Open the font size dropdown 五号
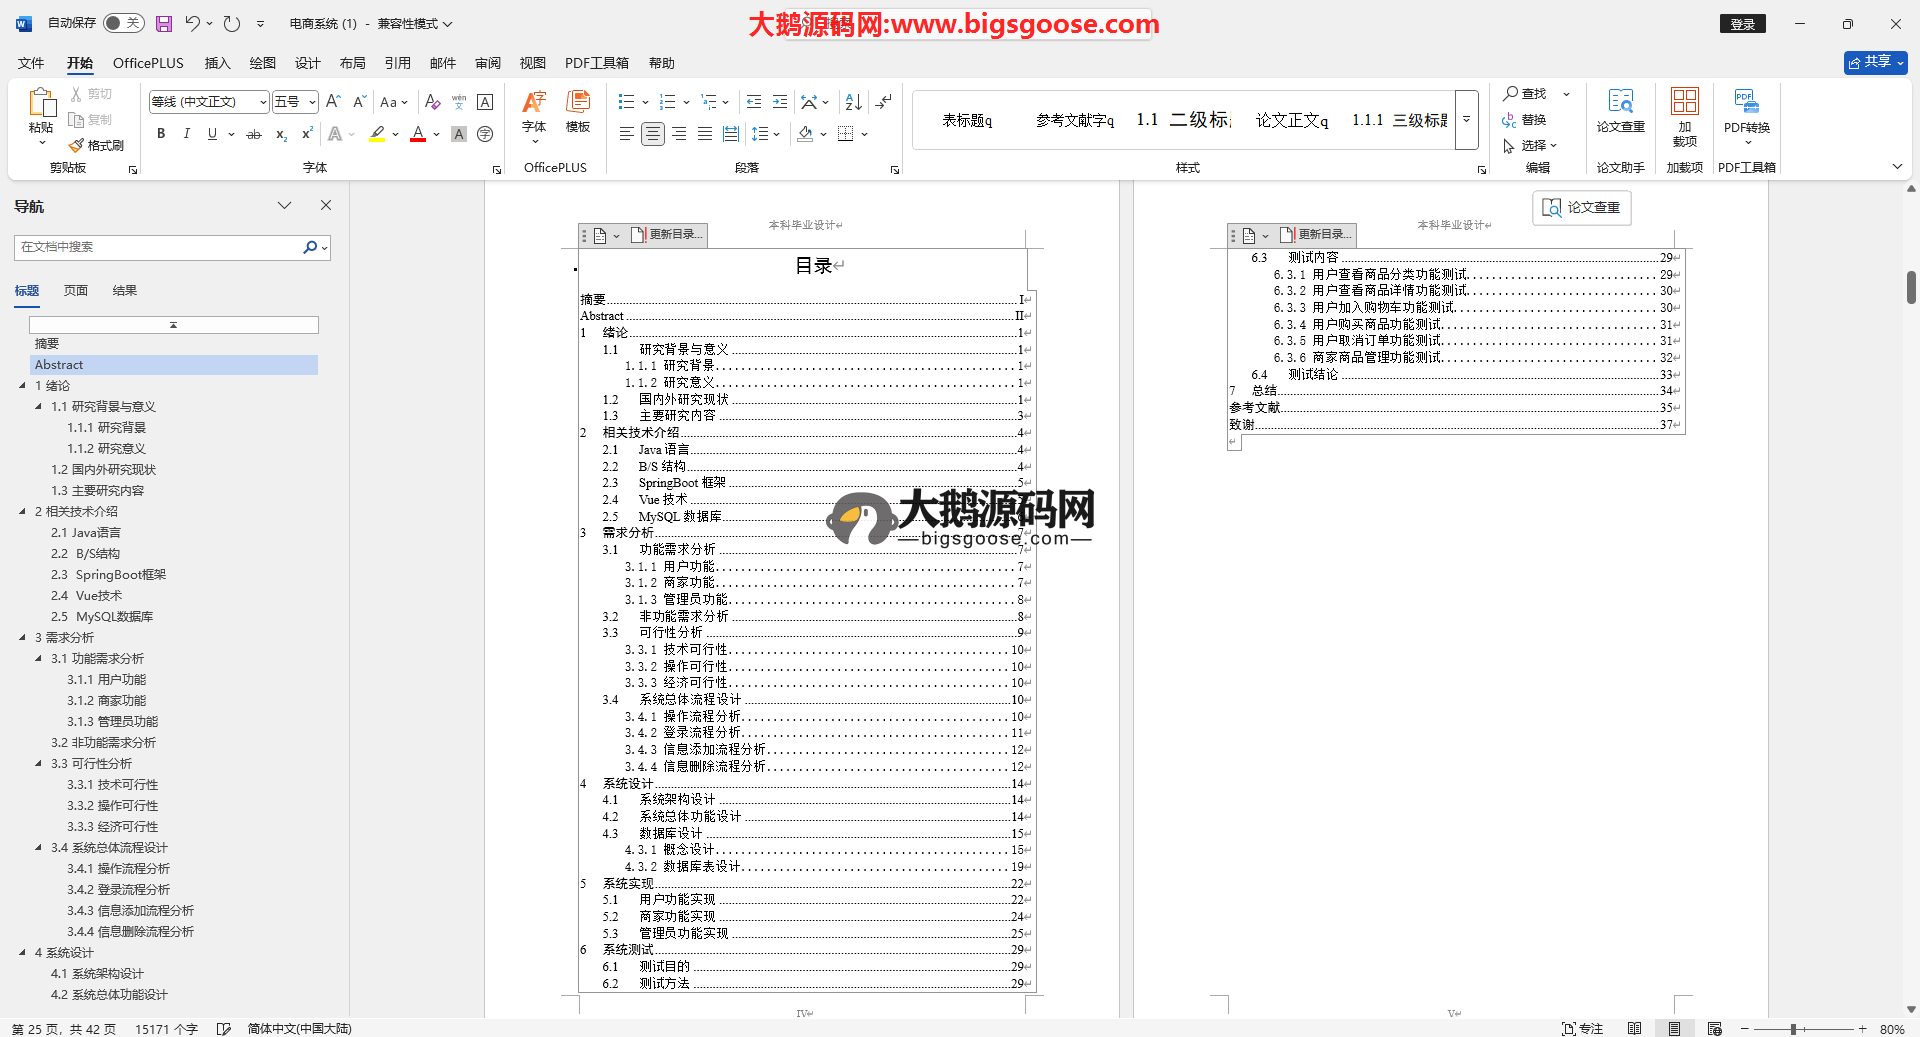Viewport: 1920px width, 1037px height. point(312,102)
